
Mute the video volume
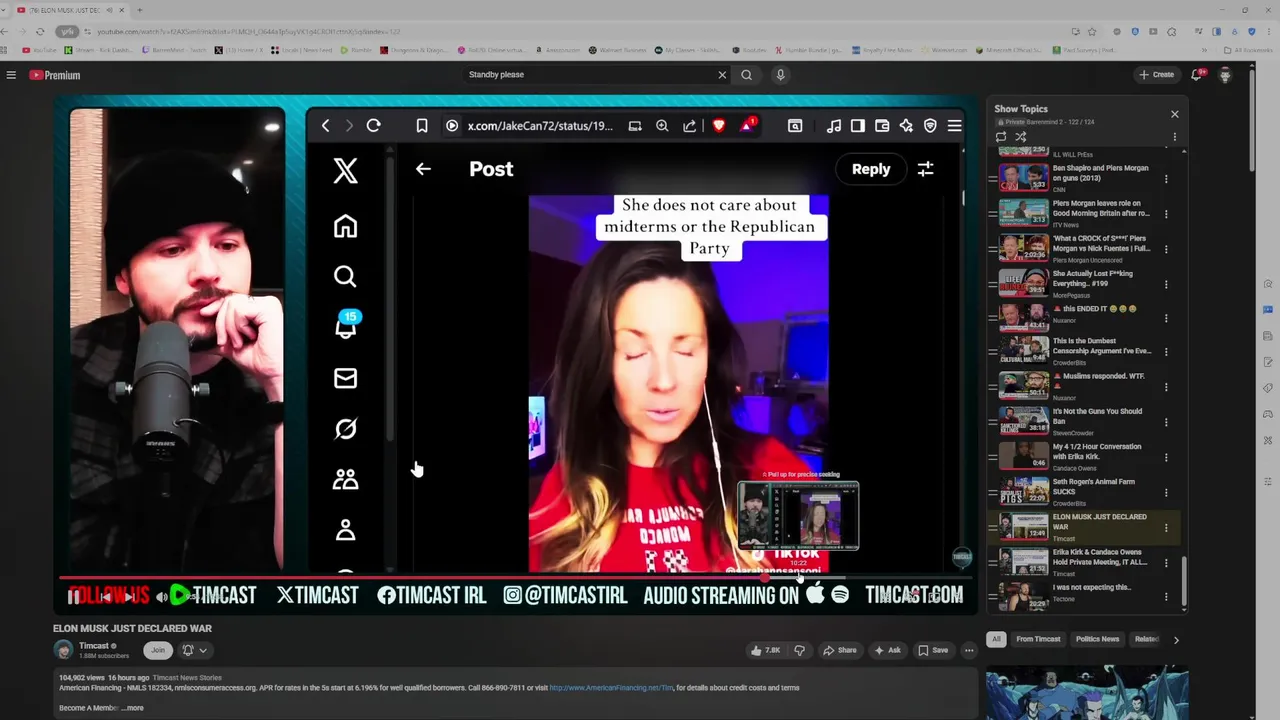pyautogui.click(x=161, y=597)
